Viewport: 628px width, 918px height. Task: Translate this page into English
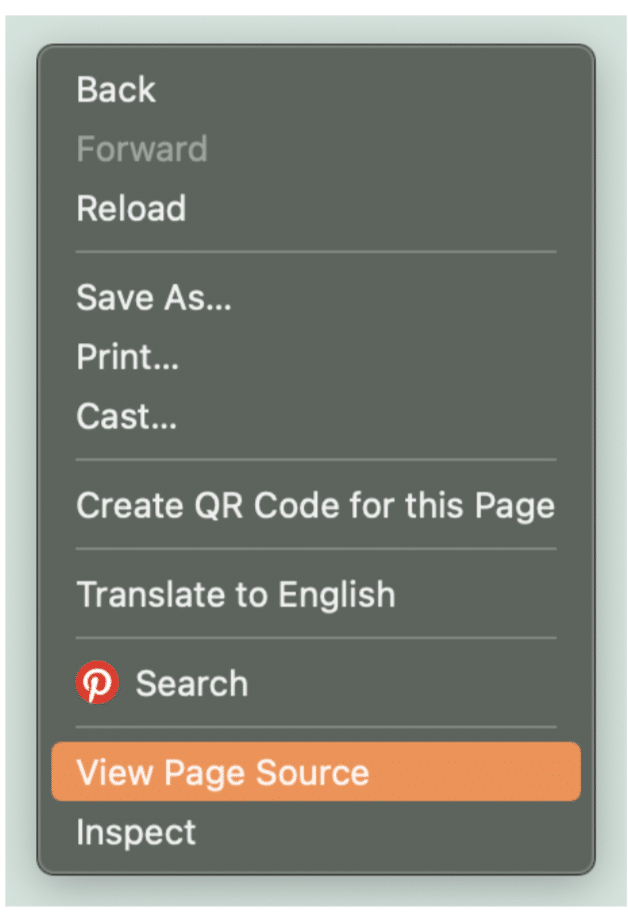coord(236,595)
